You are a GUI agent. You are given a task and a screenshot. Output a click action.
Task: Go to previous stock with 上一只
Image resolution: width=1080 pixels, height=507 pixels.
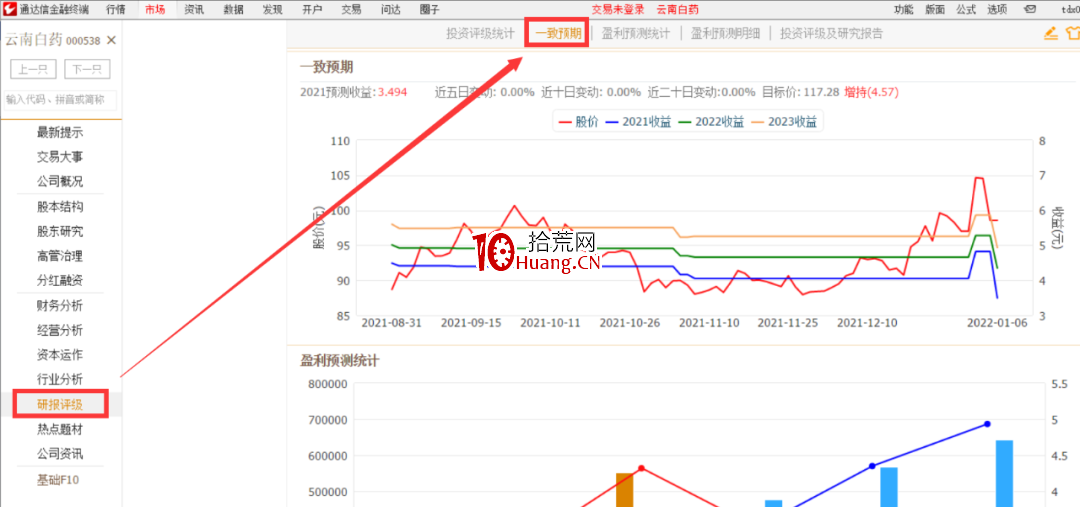coord(33,70)
